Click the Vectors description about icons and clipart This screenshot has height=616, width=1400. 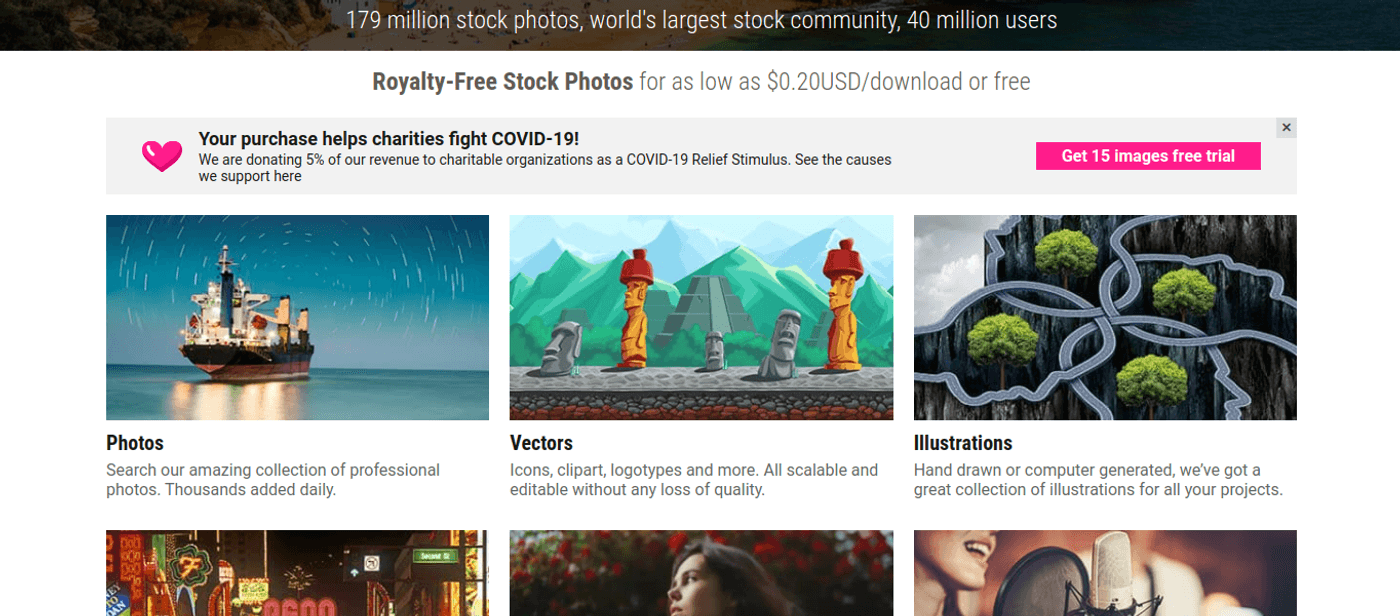tap(693, 480)
